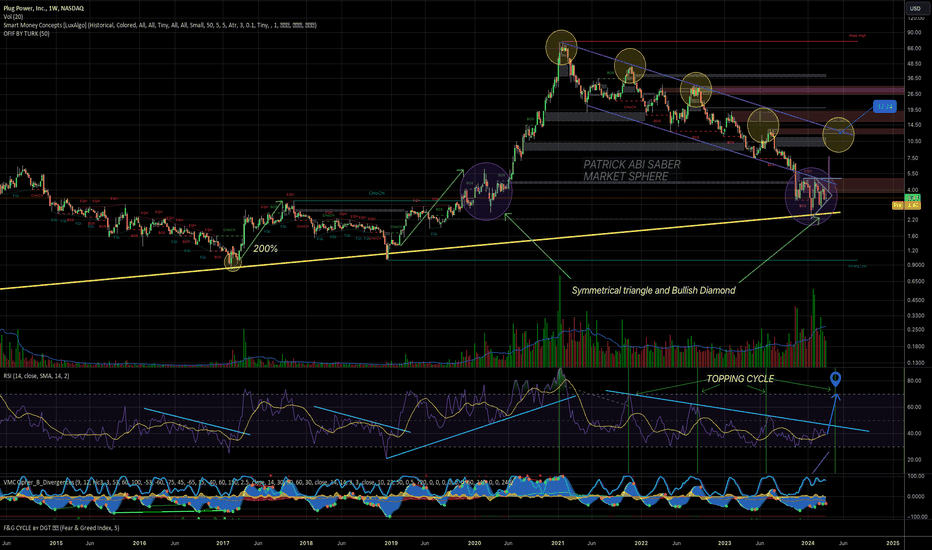The image size is (932, 550).
Task: Select the TOPPING CYCLE annotation text
Action: pyautogui.click(x=740, y=379)
